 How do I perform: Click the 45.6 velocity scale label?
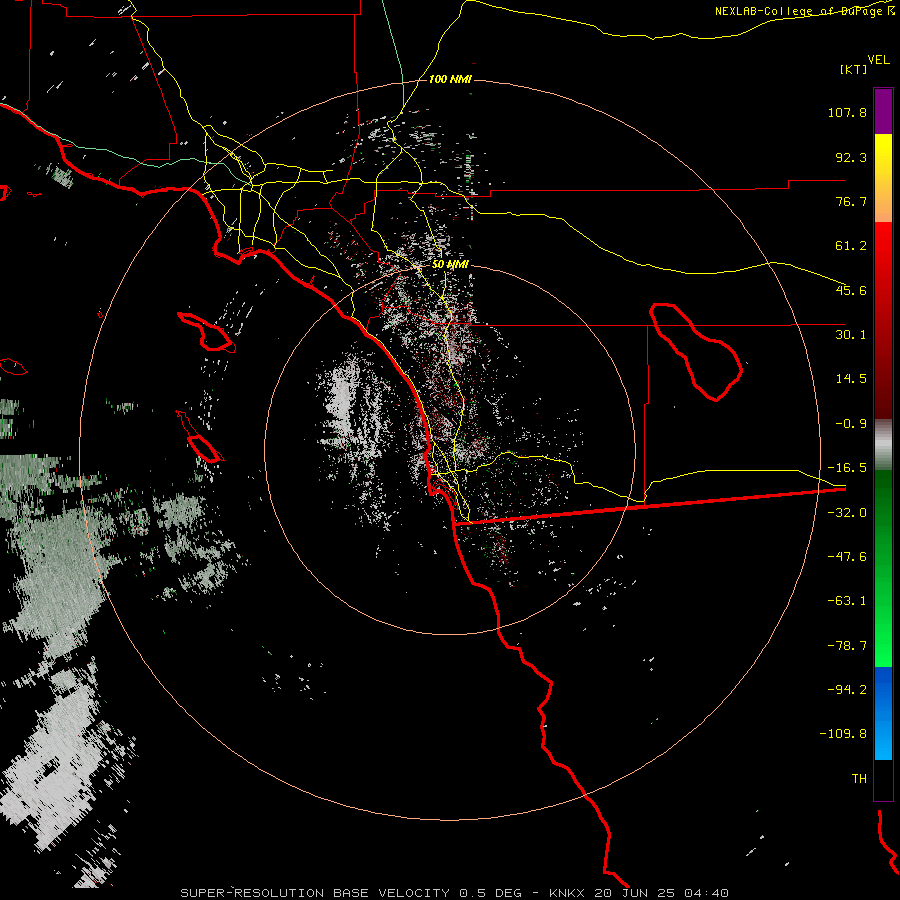coord(851,290)
